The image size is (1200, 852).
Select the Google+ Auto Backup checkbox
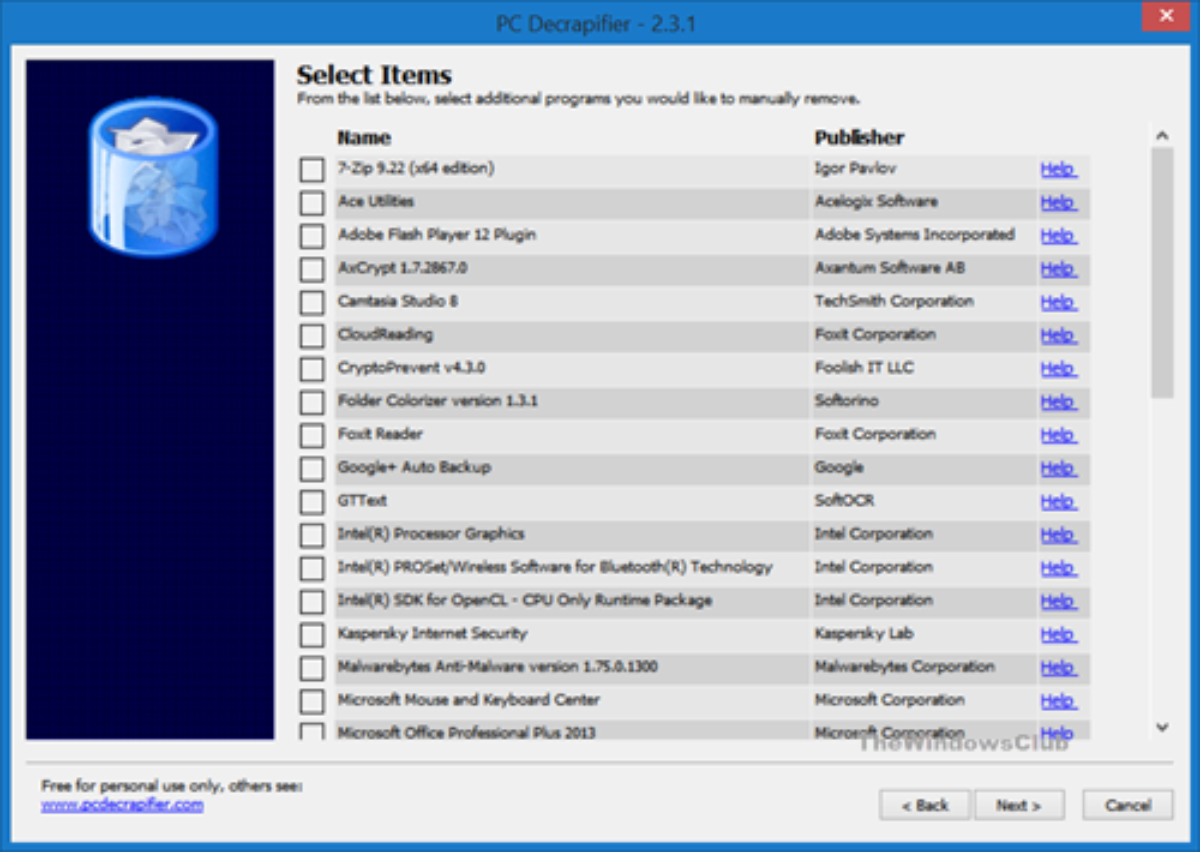click(312, 468)
